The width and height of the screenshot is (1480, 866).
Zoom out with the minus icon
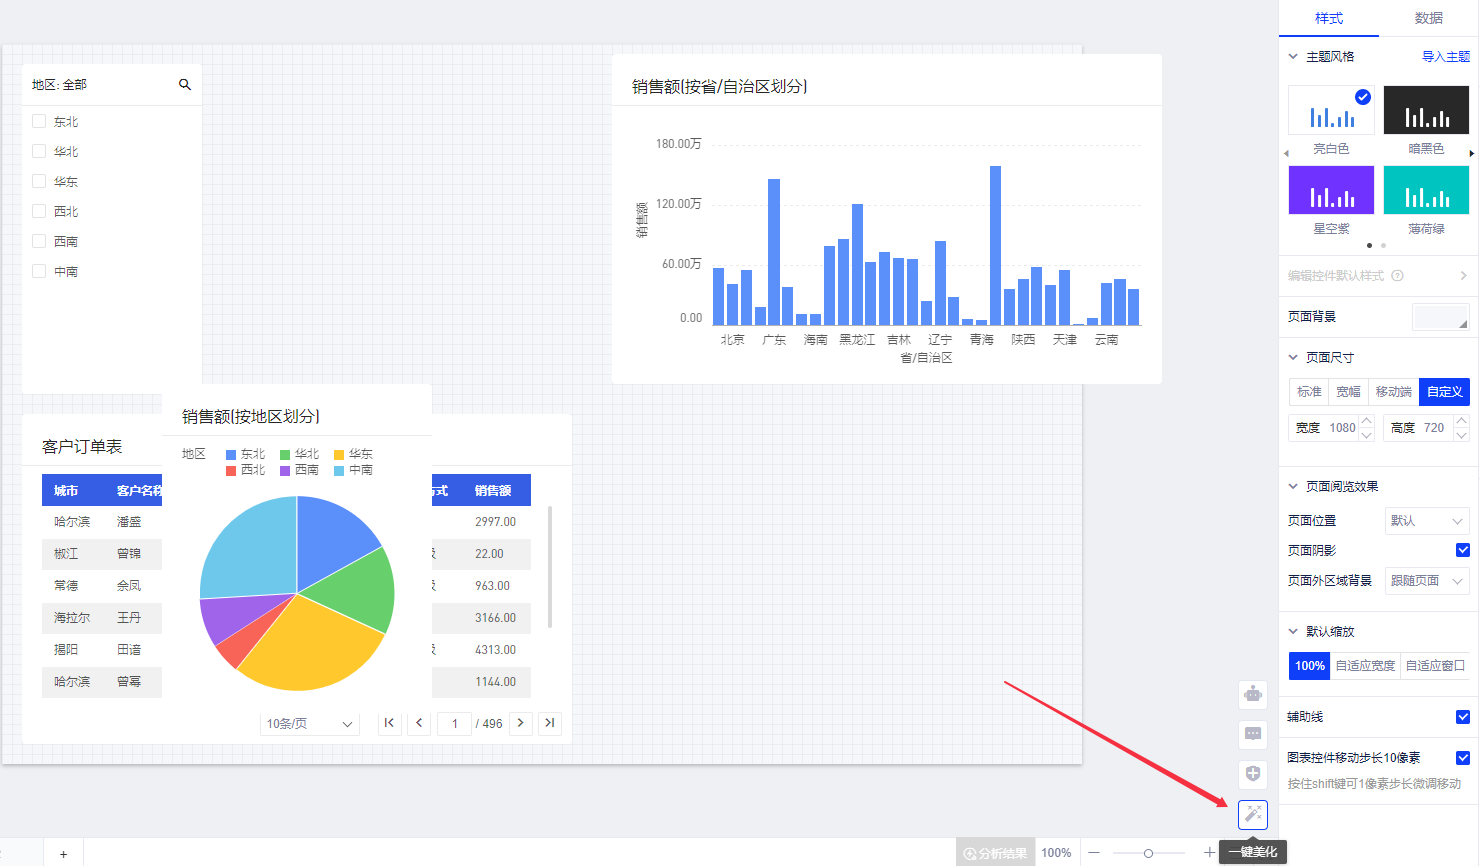pyautogui.click(x=1094, y=853)
